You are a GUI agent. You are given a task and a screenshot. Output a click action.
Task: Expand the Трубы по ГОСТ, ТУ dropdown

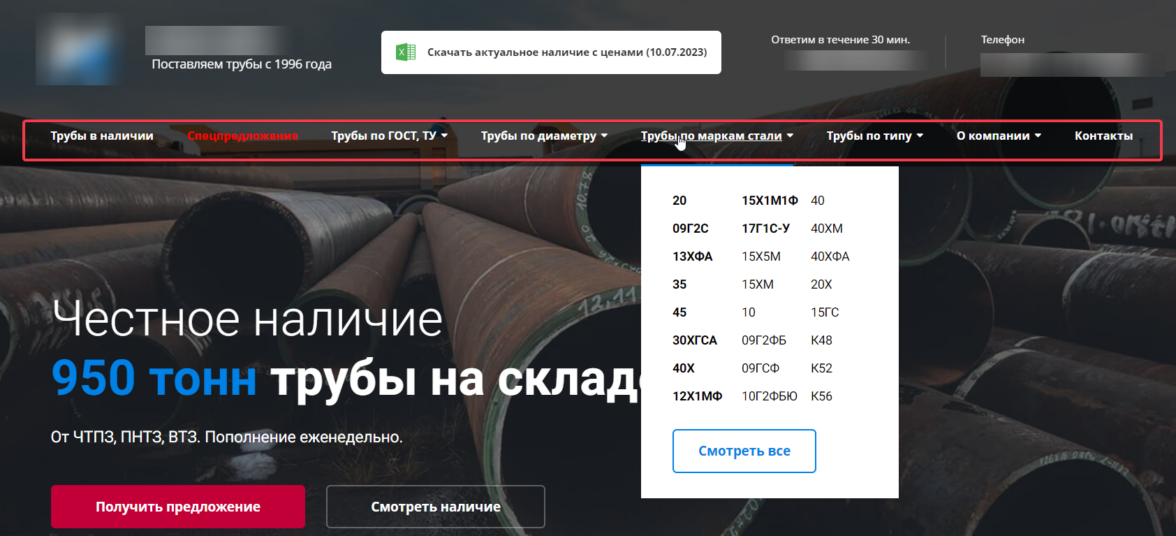pyautogui.click(x=389, y=136)
